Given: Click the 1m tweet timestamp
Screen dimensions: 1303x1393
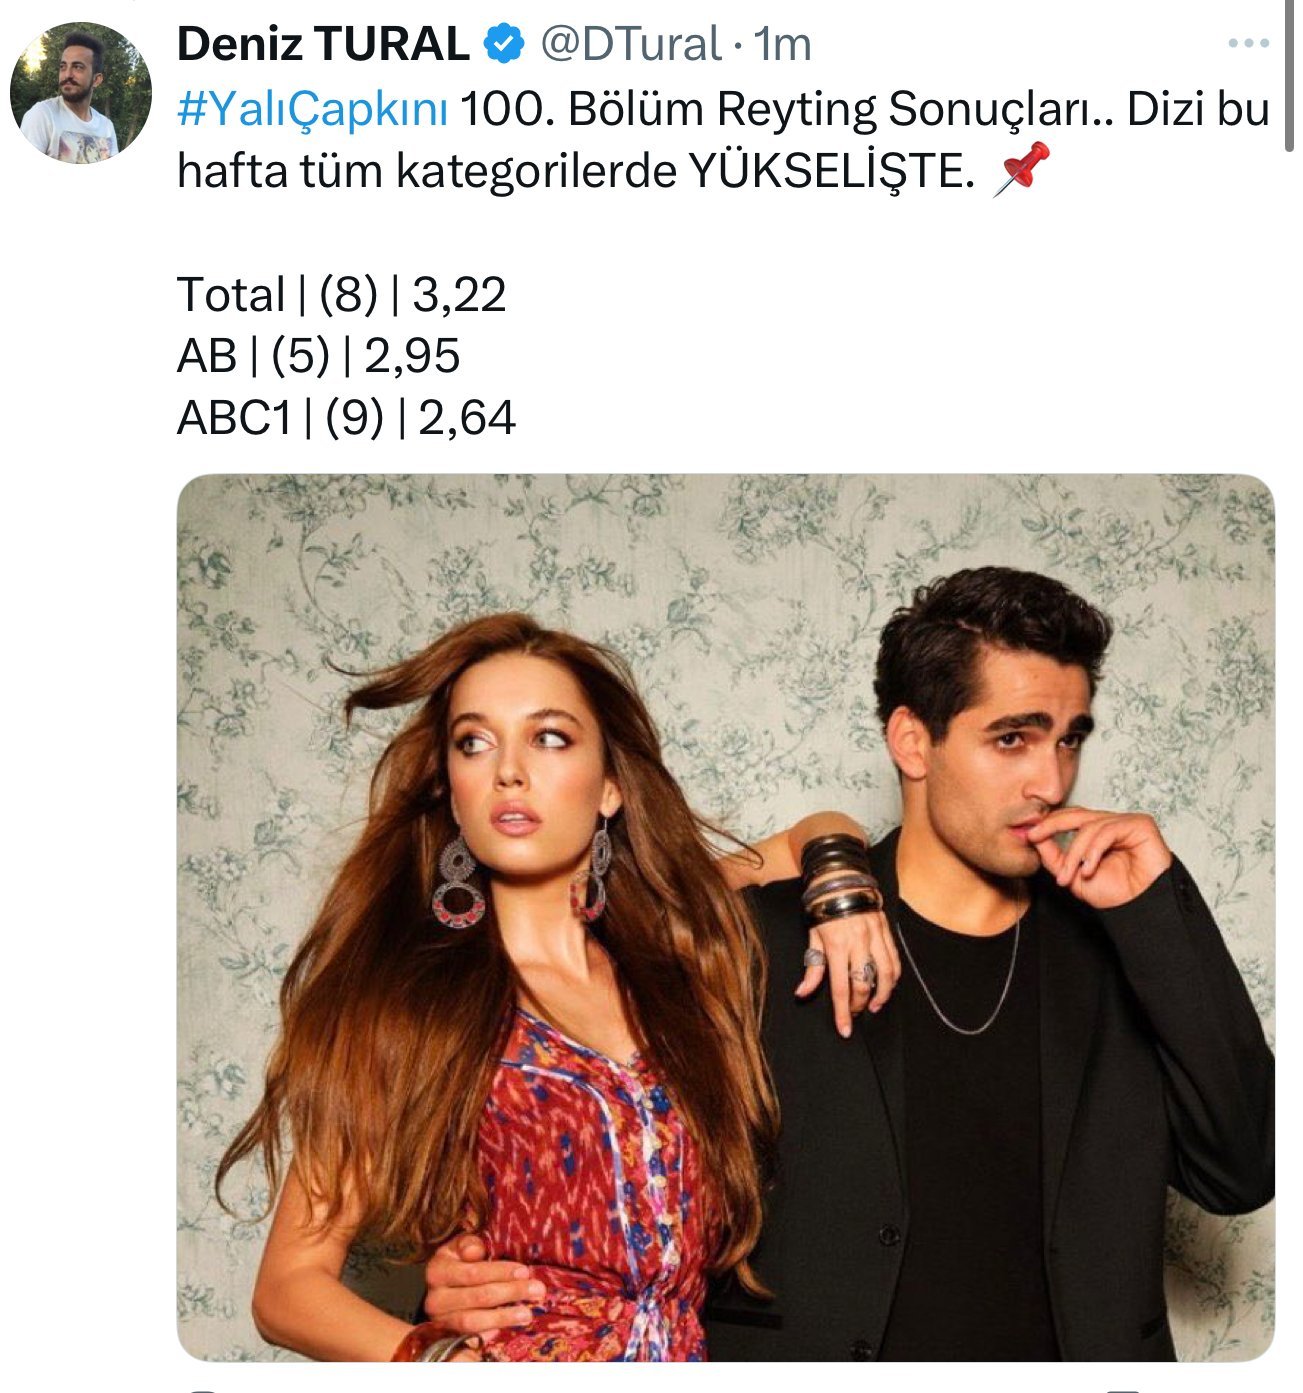Looking at the screenshot, I should pos(783,44).
